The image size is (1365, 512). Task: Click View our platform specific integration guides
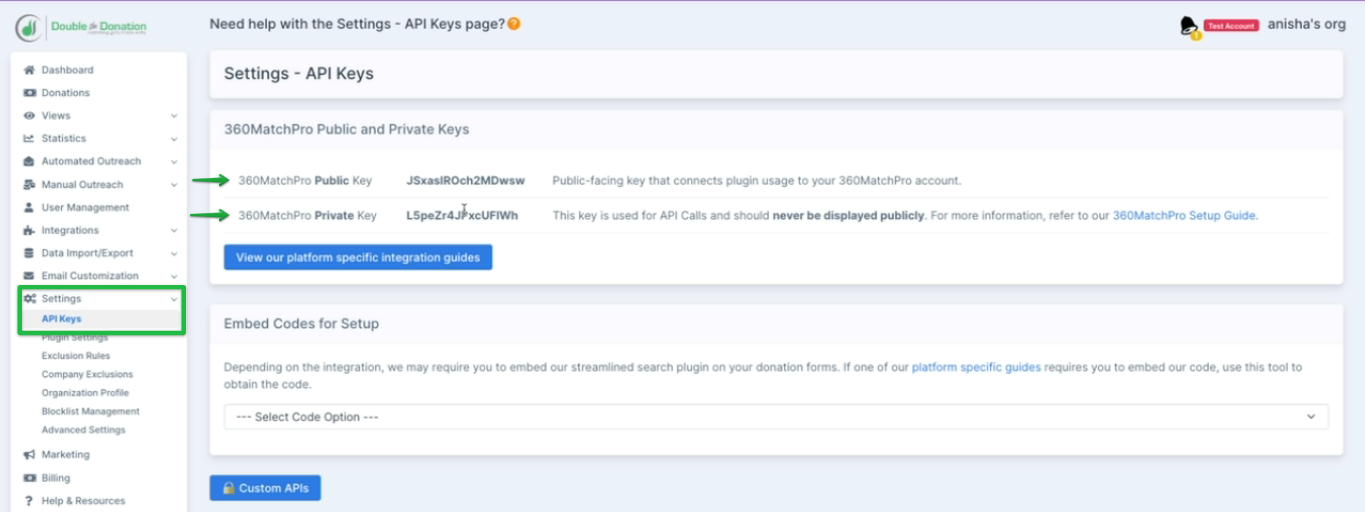(x=358, y=258)
